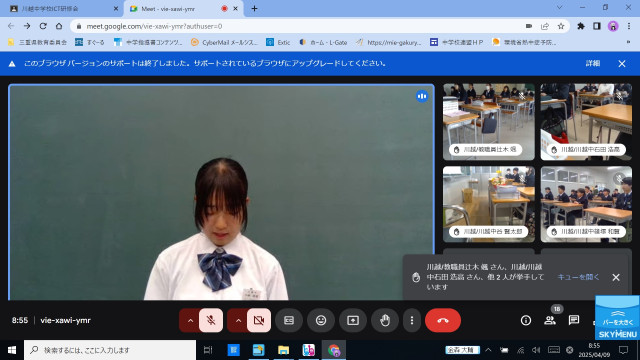The height and width of the screenshot is (360, 640).
Task: Open Chrome profile avatar
Action: pyautogui.click(x=613, y=26)
